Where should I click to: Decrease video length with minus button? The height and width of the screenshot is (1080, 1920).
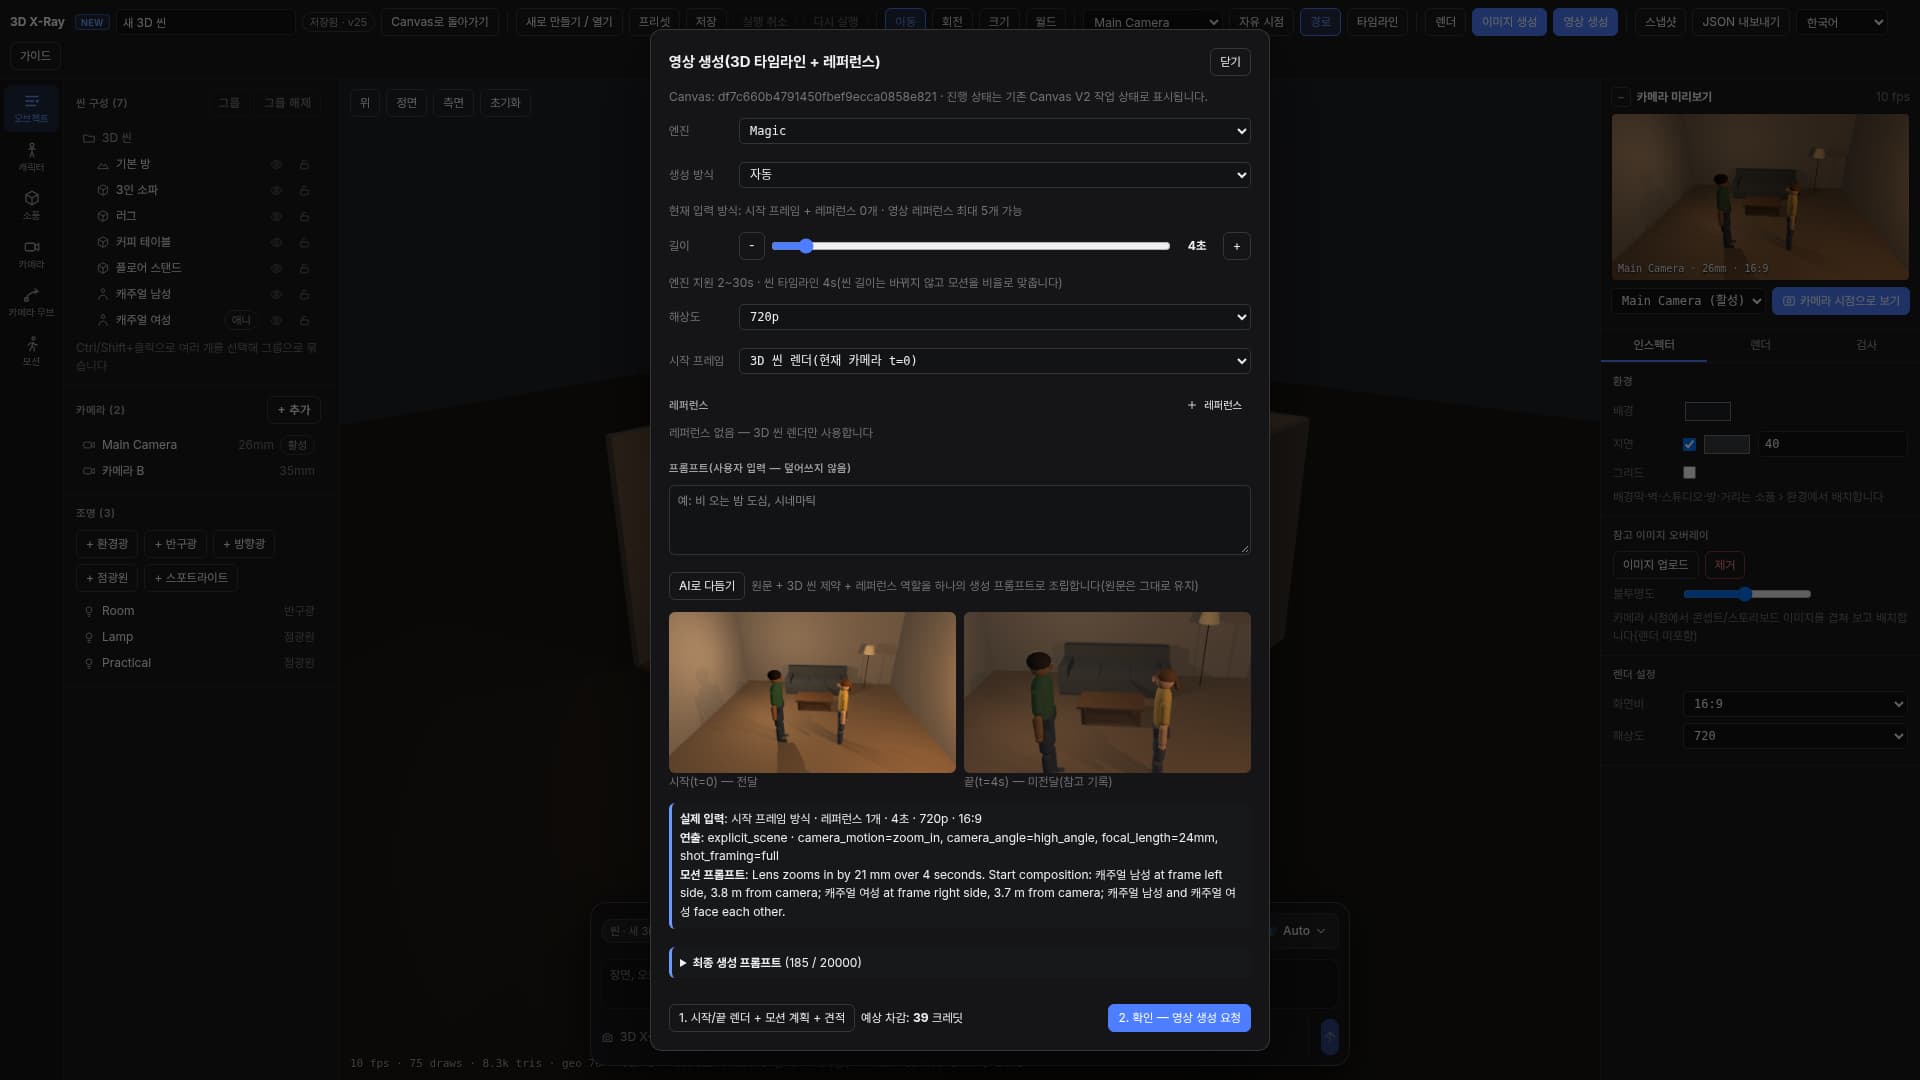[752, 246]
